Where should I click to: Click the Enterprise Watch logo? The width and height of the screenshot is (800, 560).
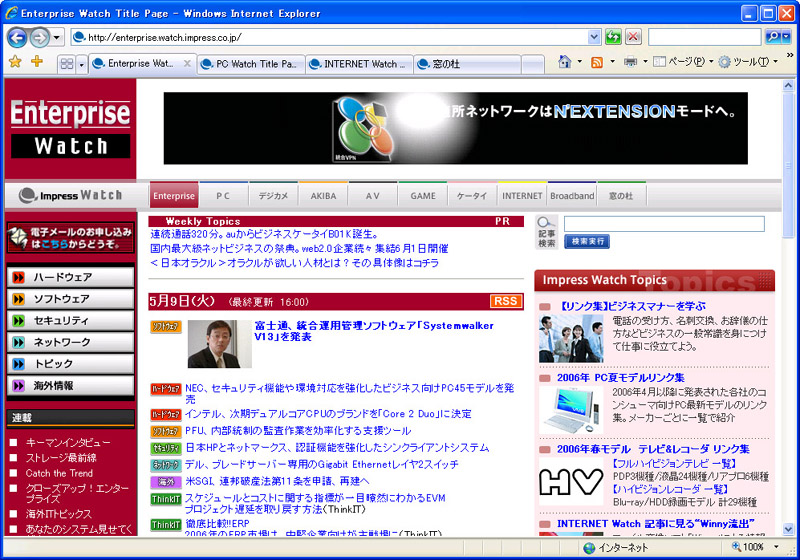click(x=70, y=129)
